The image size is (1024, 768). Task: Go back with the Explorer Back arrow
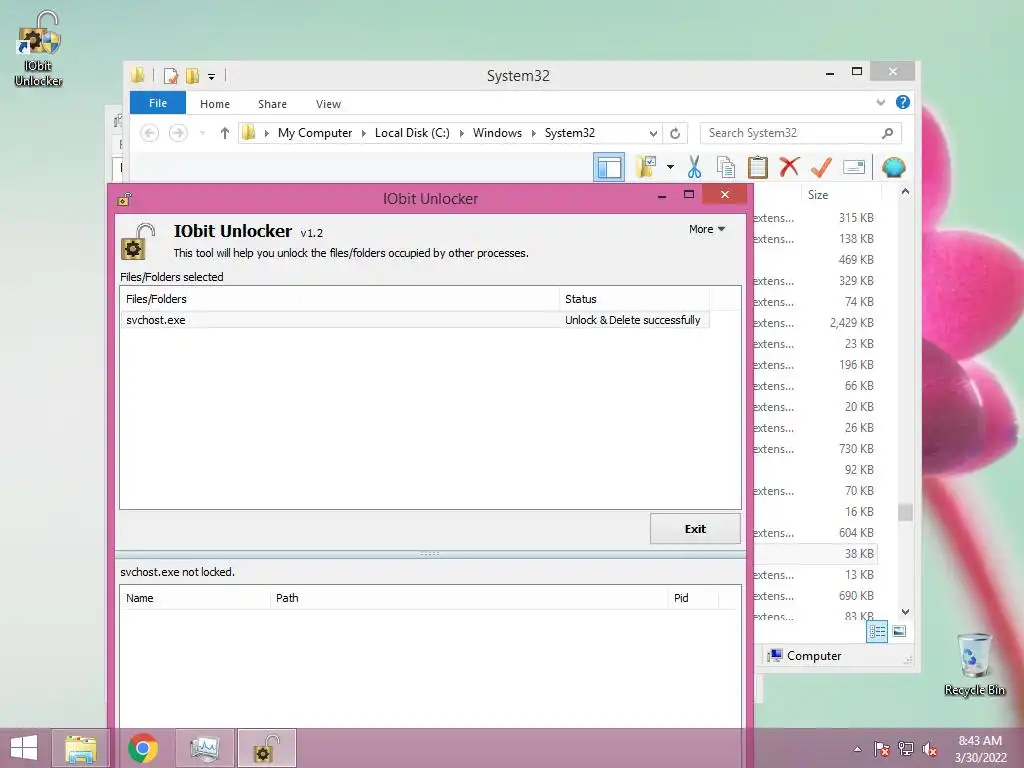point(150,133)
